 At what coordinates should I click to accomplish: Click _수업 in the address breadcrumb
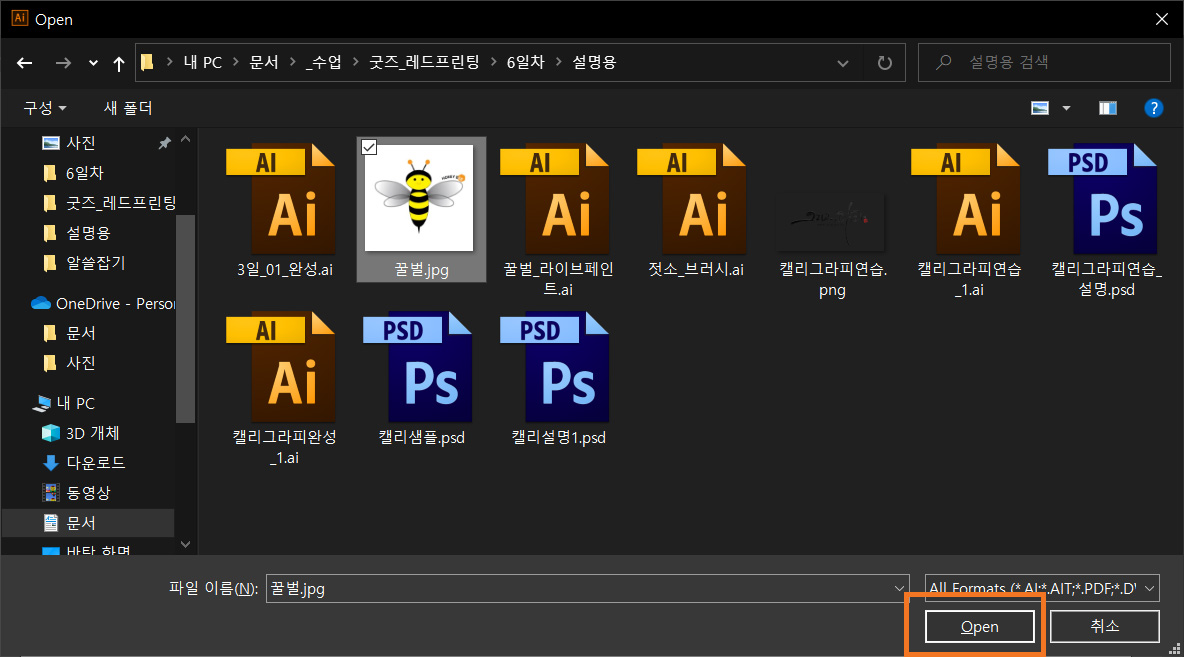pos(323,63)
